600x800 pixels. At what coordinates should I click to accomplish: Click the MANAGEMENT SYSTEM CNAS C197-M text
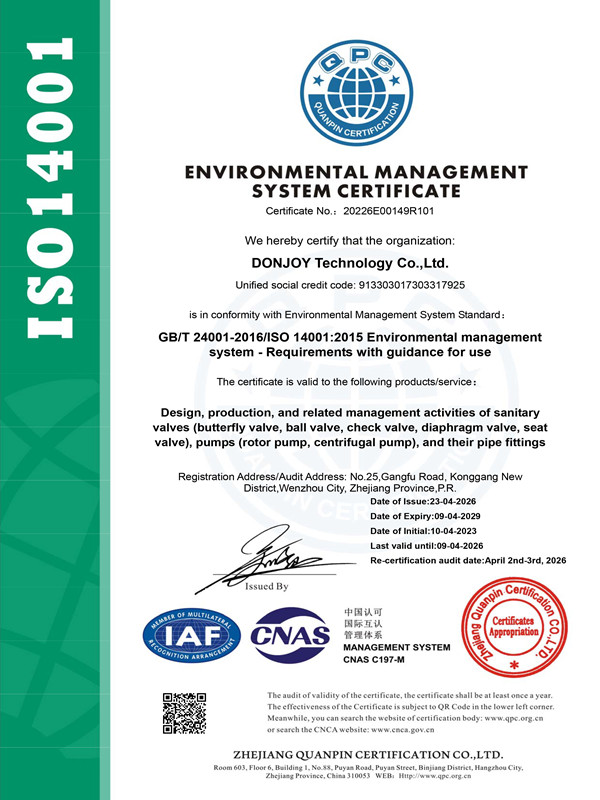tap(396, 654)
